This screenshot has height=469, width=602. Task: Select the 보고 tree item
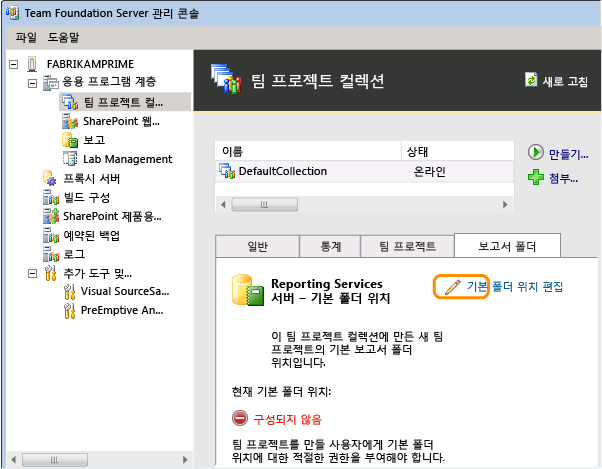(94, 140)
